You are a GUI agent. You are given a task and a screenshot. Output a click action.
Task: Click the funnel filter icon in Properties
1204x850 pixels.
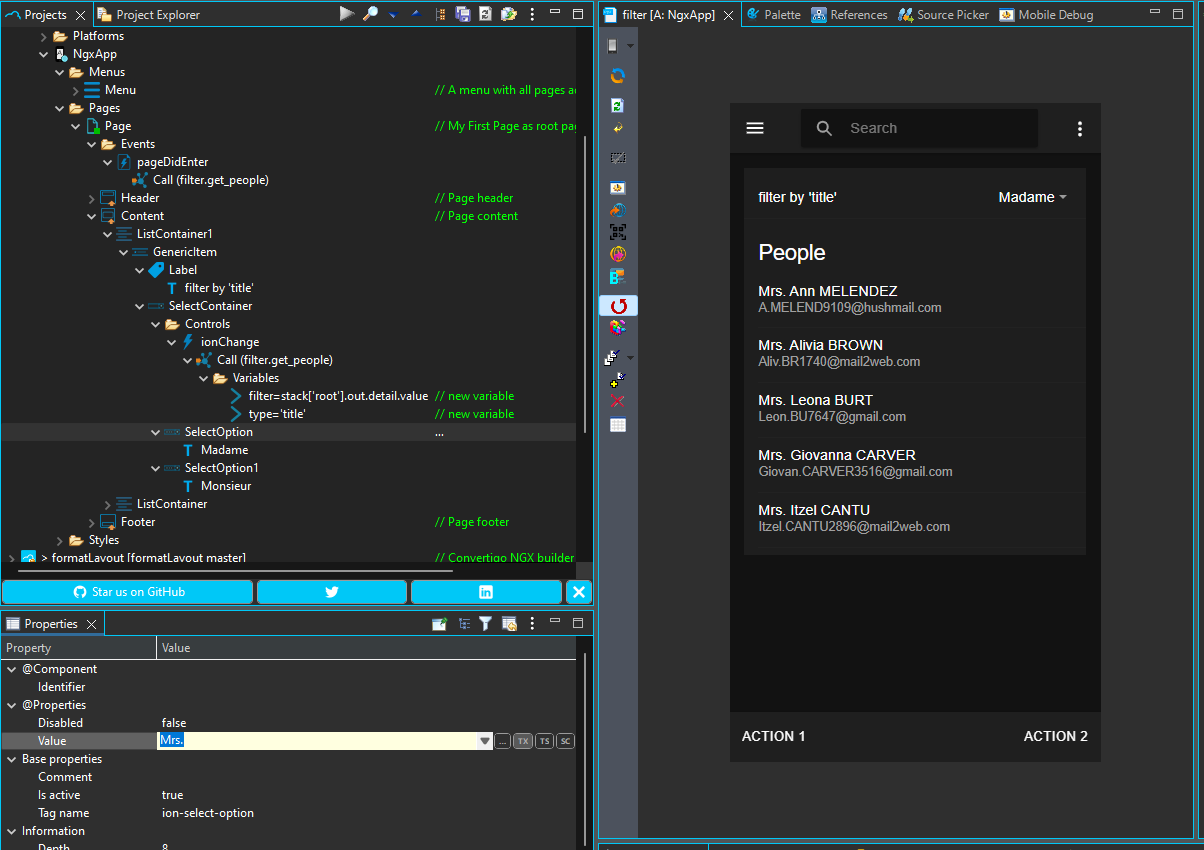pos(485,624)
